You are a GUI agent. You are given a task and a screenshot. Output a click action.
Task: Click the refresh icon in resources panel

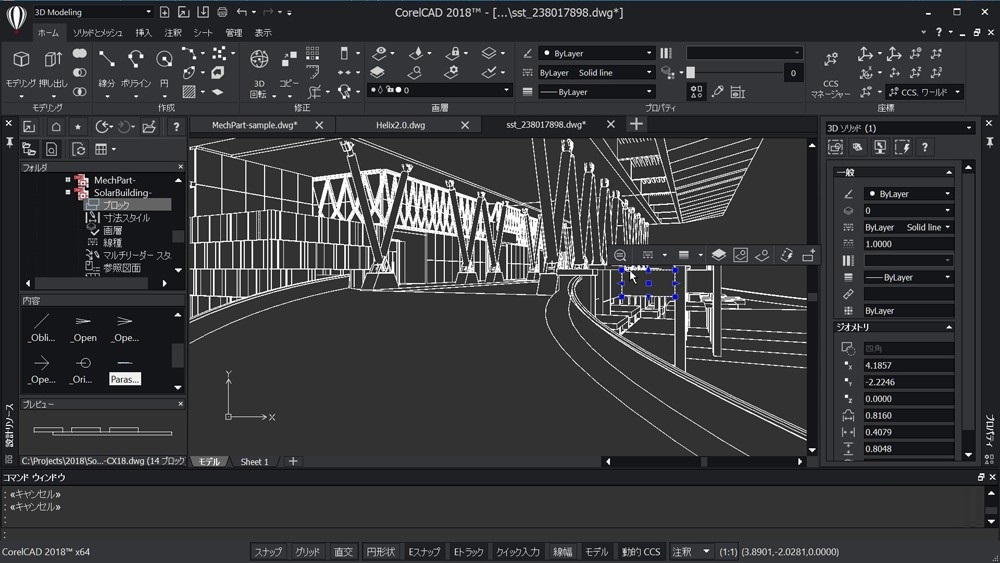tap(78, 149)
